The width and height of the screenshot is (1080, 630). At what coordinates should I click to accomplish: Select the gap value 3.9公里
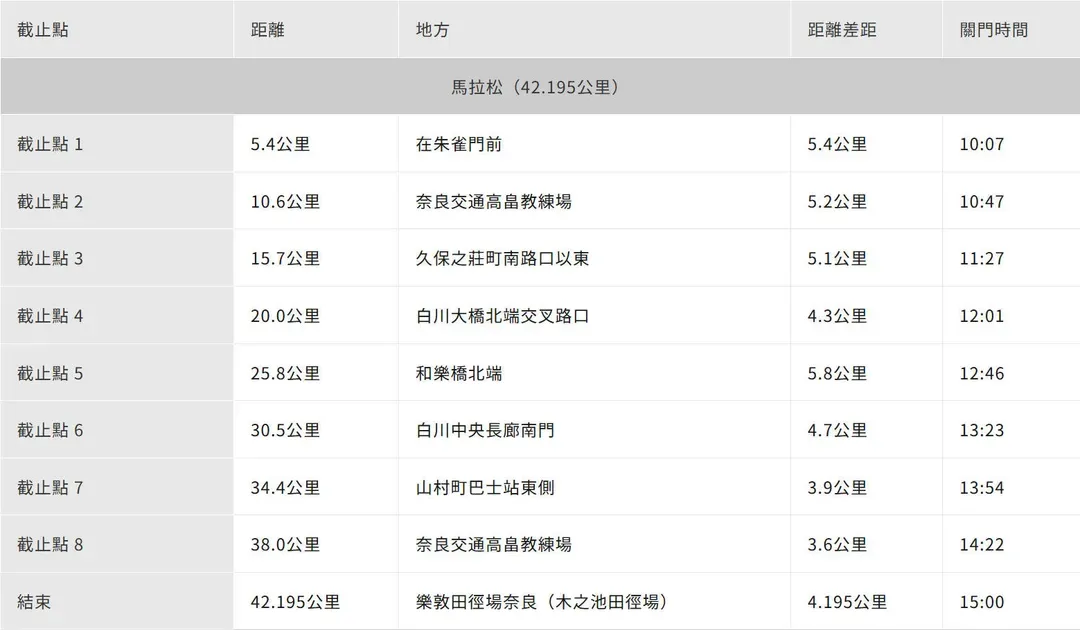click(x=837, y=487)
